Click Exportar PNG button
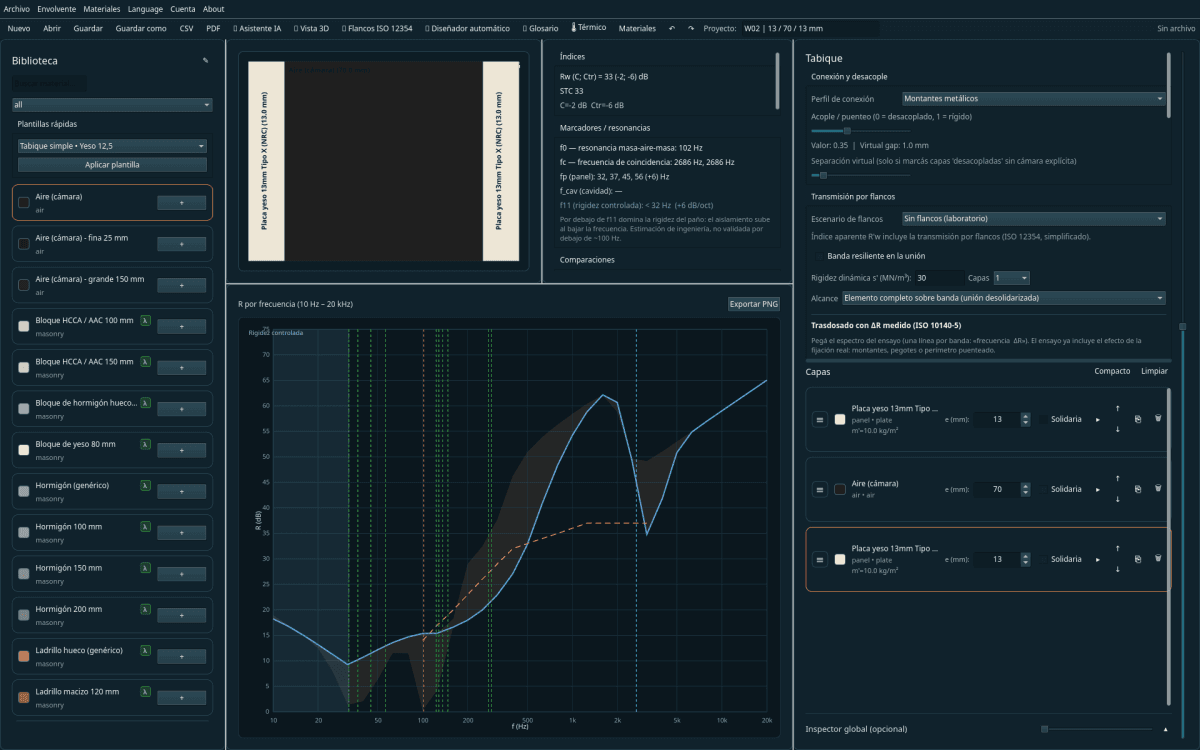Image resolution: width=1200 pixels, height=750 pixels. (x=754, y=304)
